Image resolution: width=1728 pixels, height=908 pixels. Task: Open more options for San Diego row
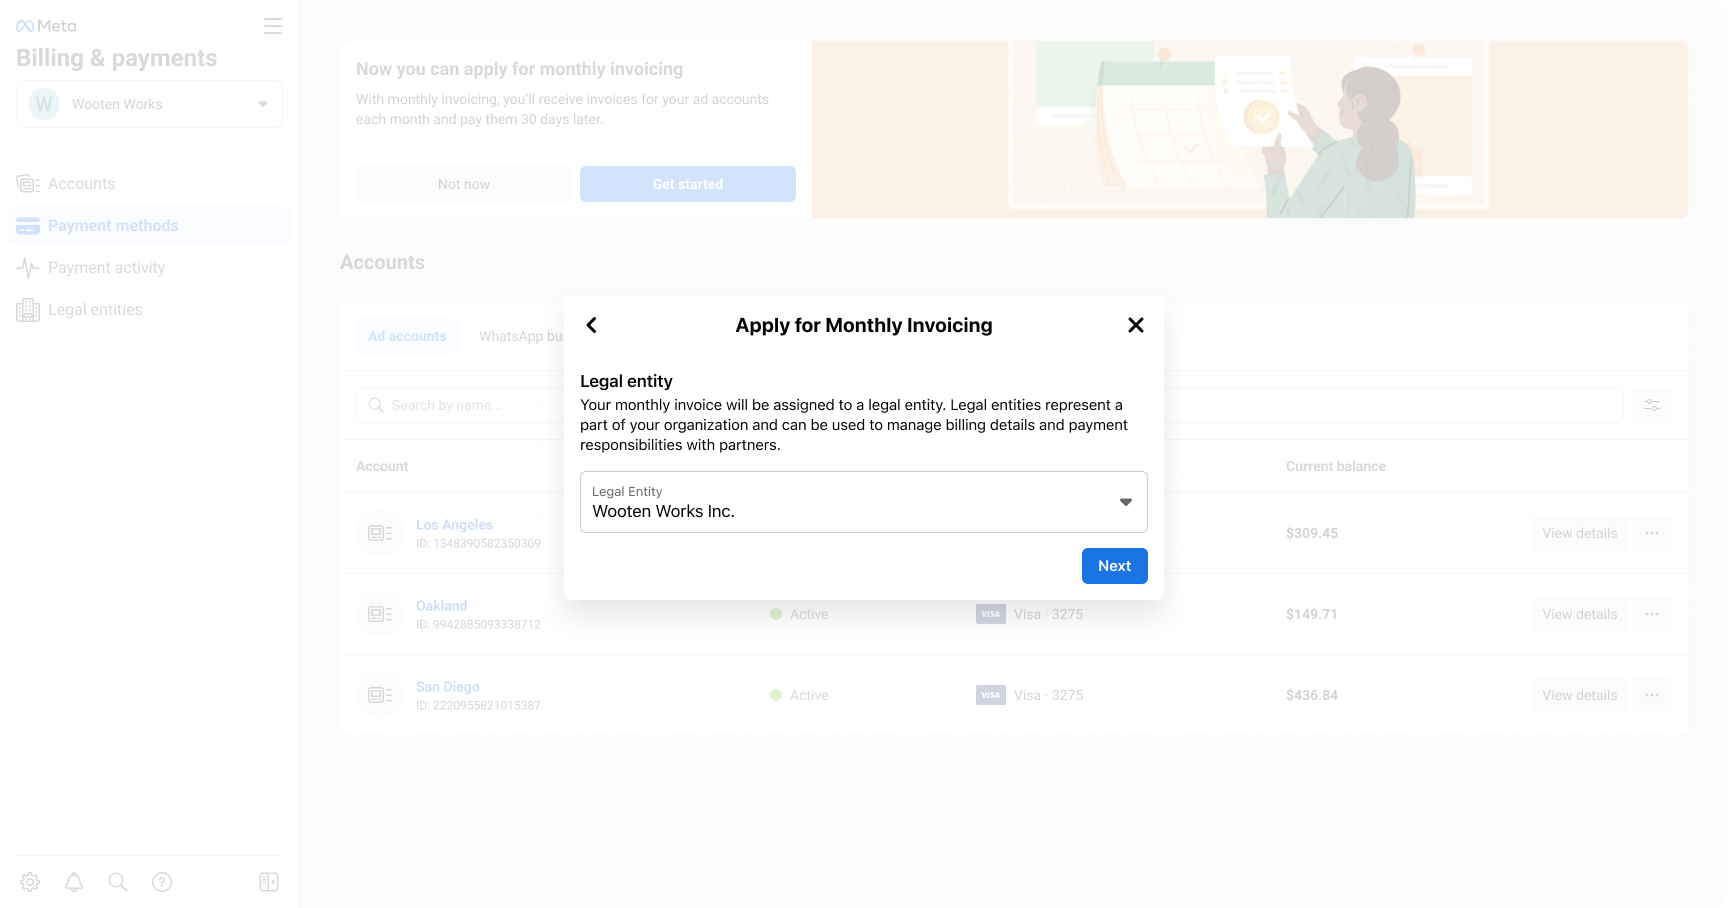pyautogui.click(x=1652, y=695)
